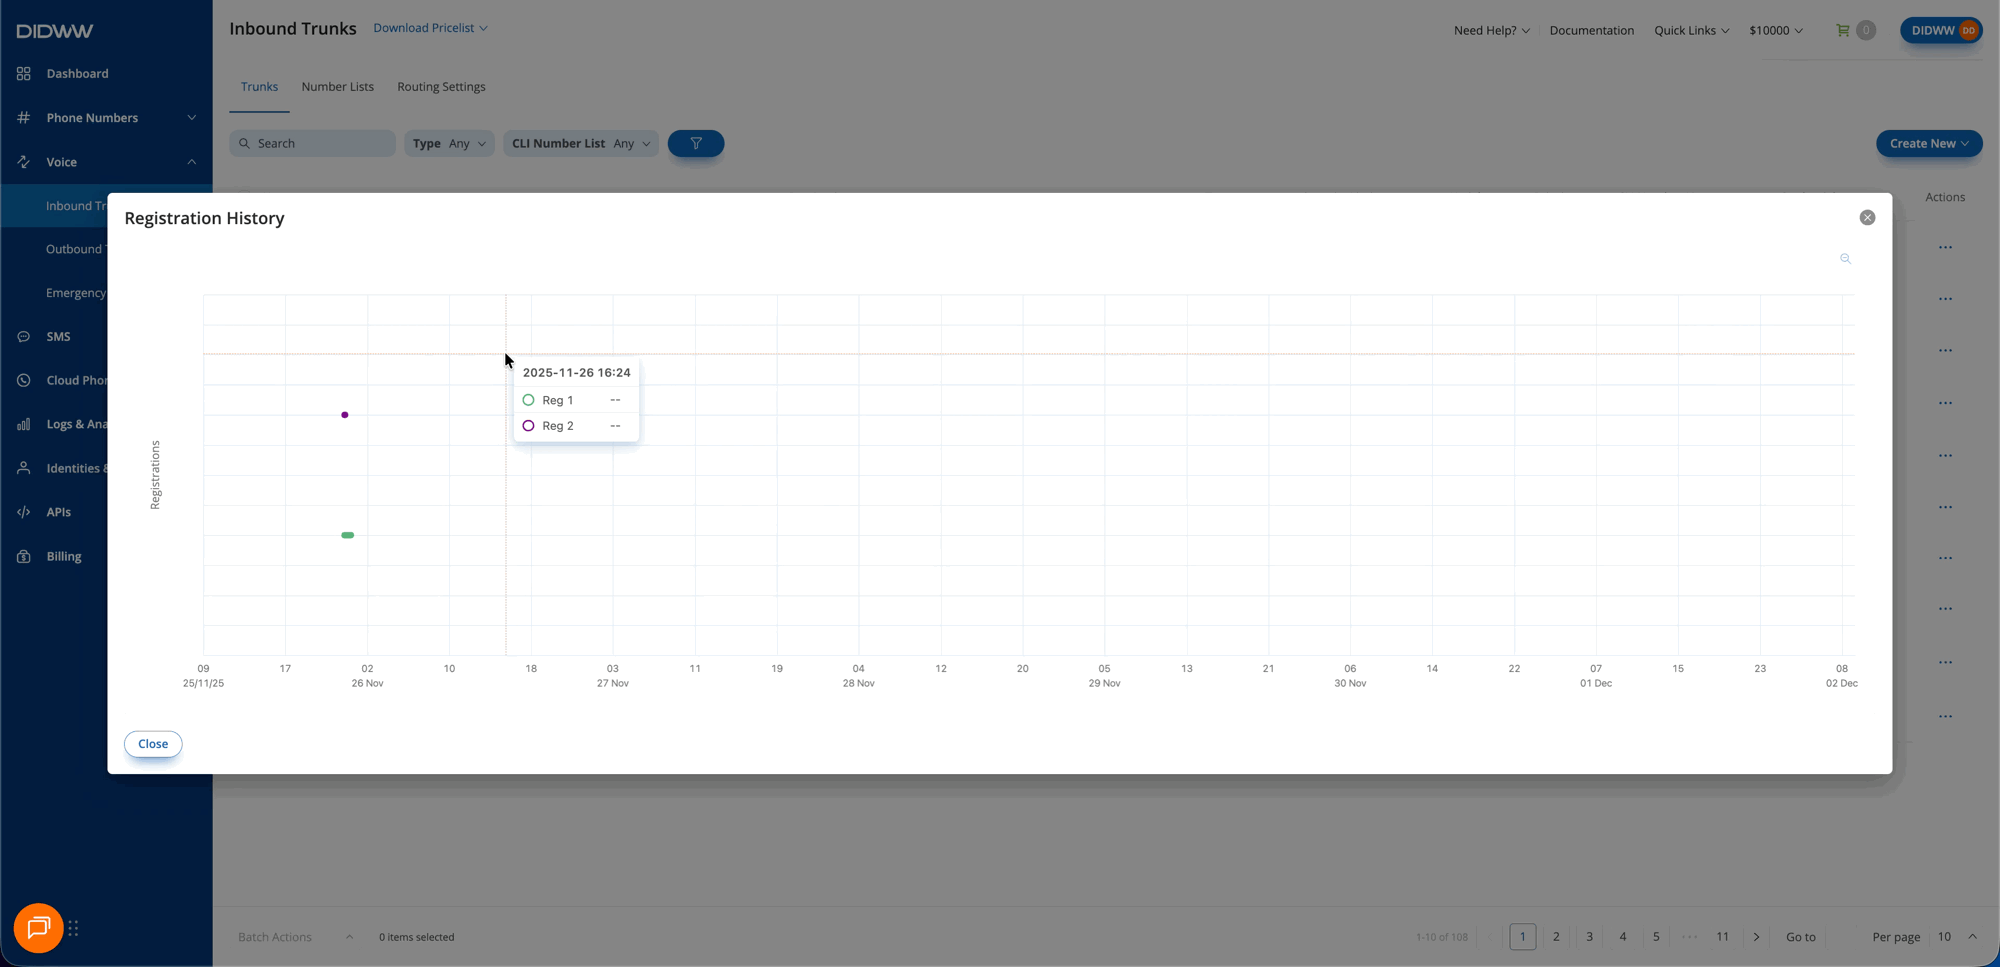This screenshot has height=967, width=2000.
Task: Open the CLI Number List dropdown
Action: [580, 144]
